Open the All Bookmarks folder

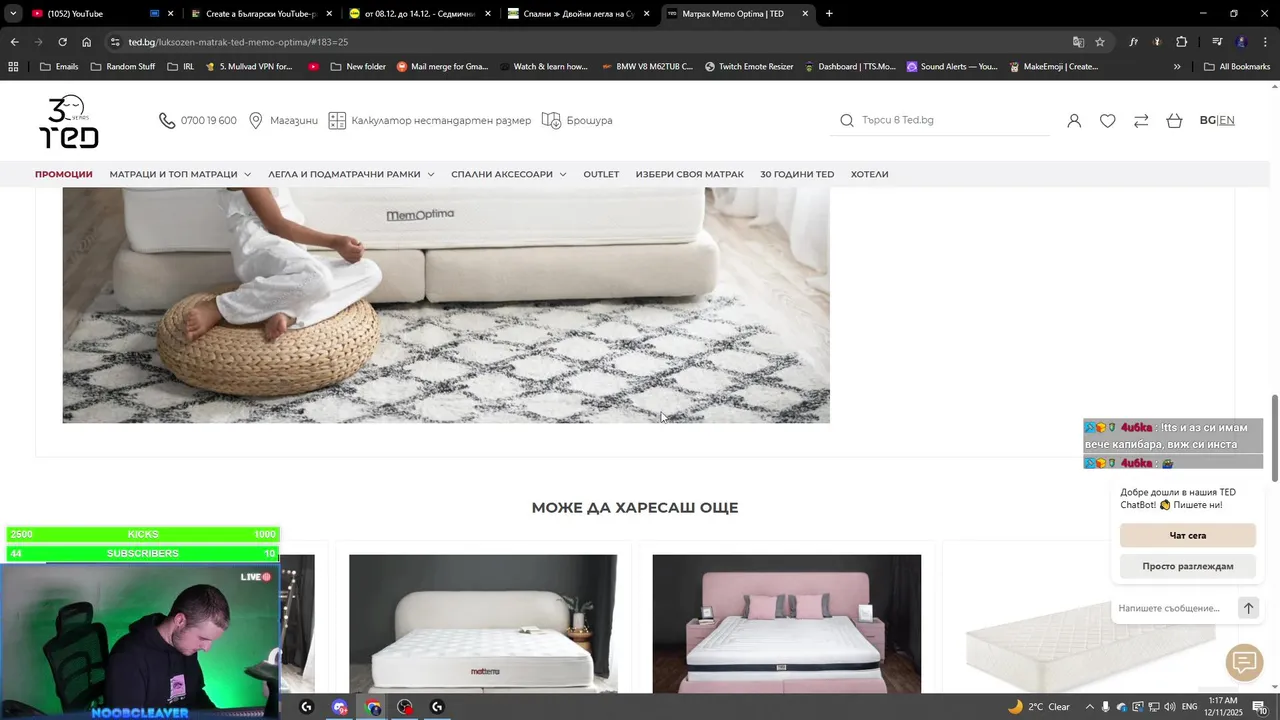point(1237,67)
